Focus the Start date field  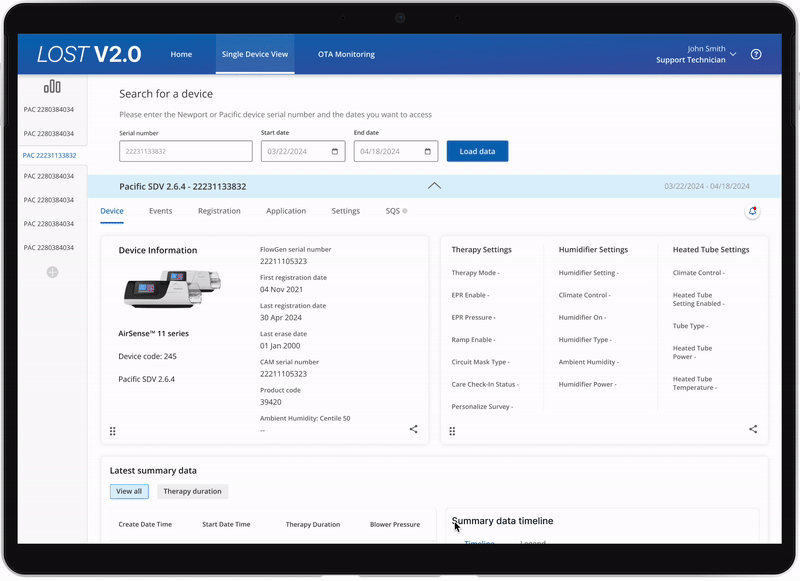303,151
